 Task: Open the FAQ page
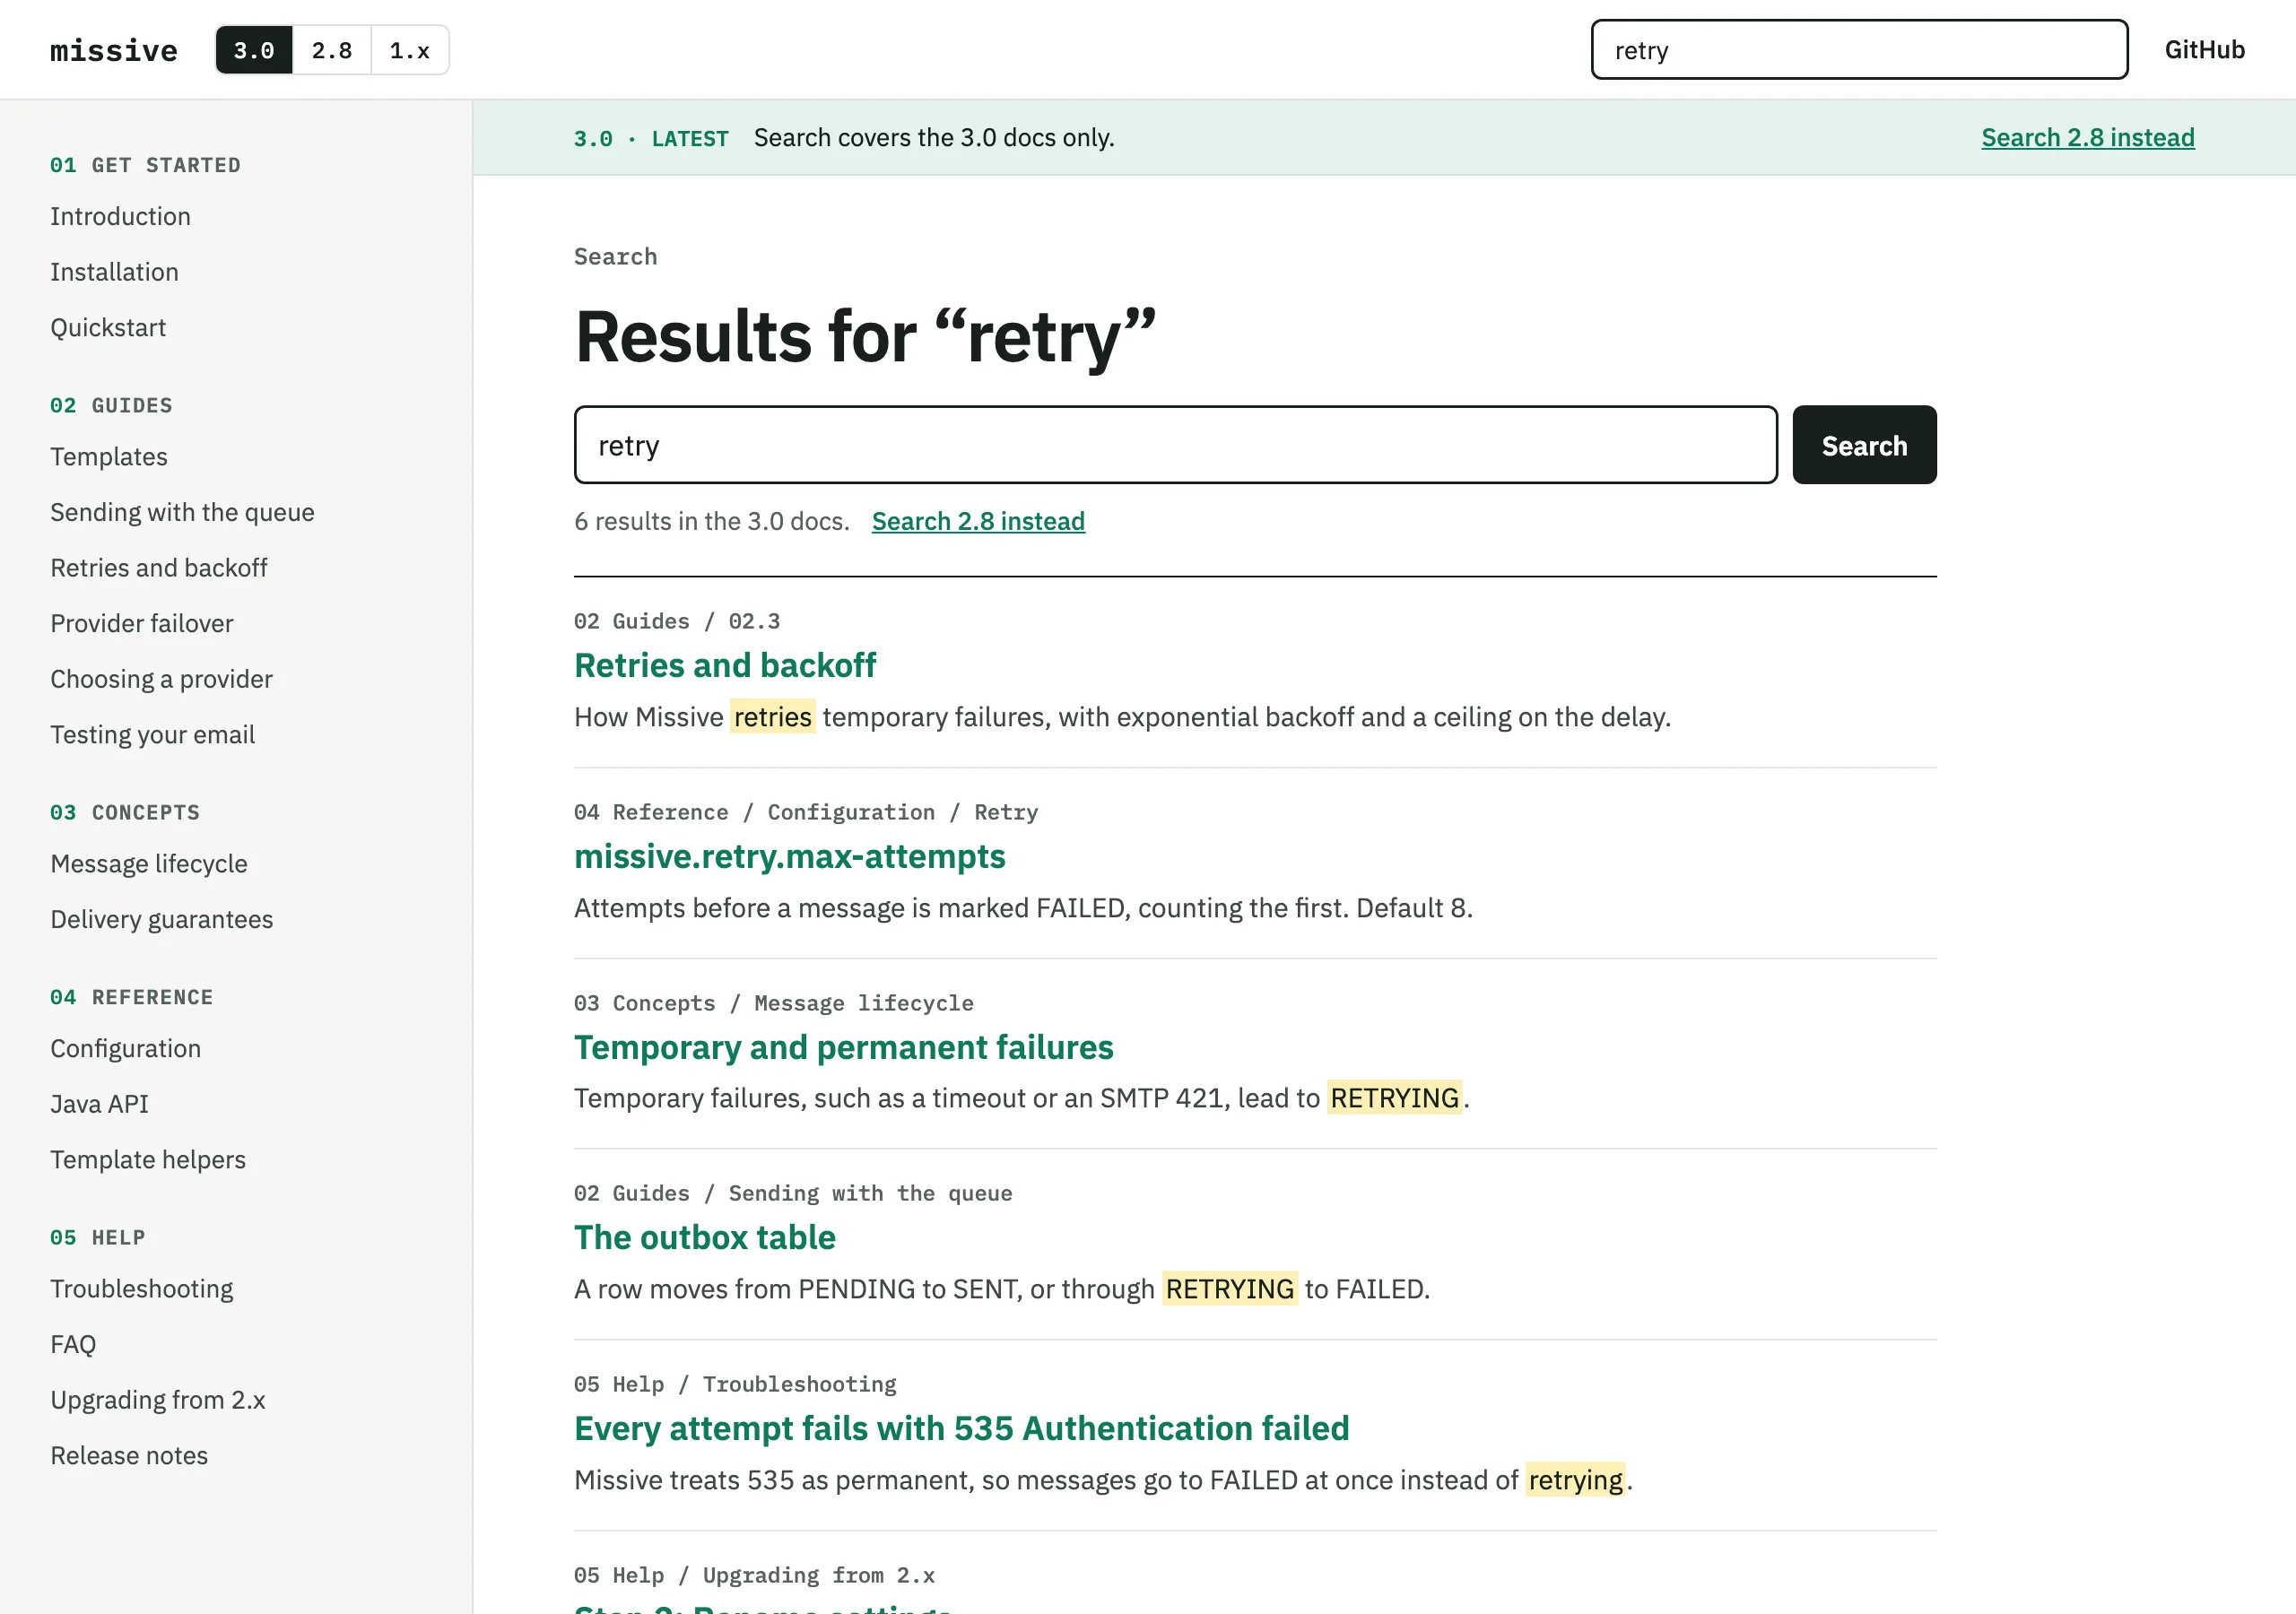click(73, 1344)
